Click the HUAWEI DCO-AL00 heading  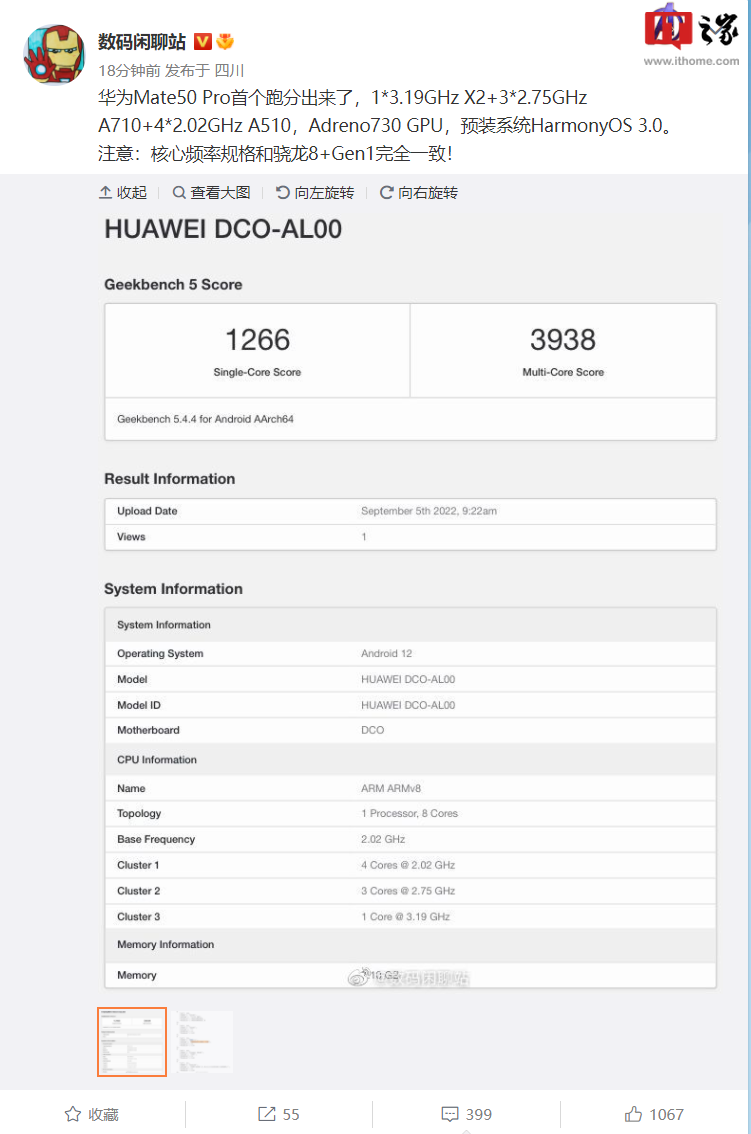pyautogui.click(x=223, y=229)
